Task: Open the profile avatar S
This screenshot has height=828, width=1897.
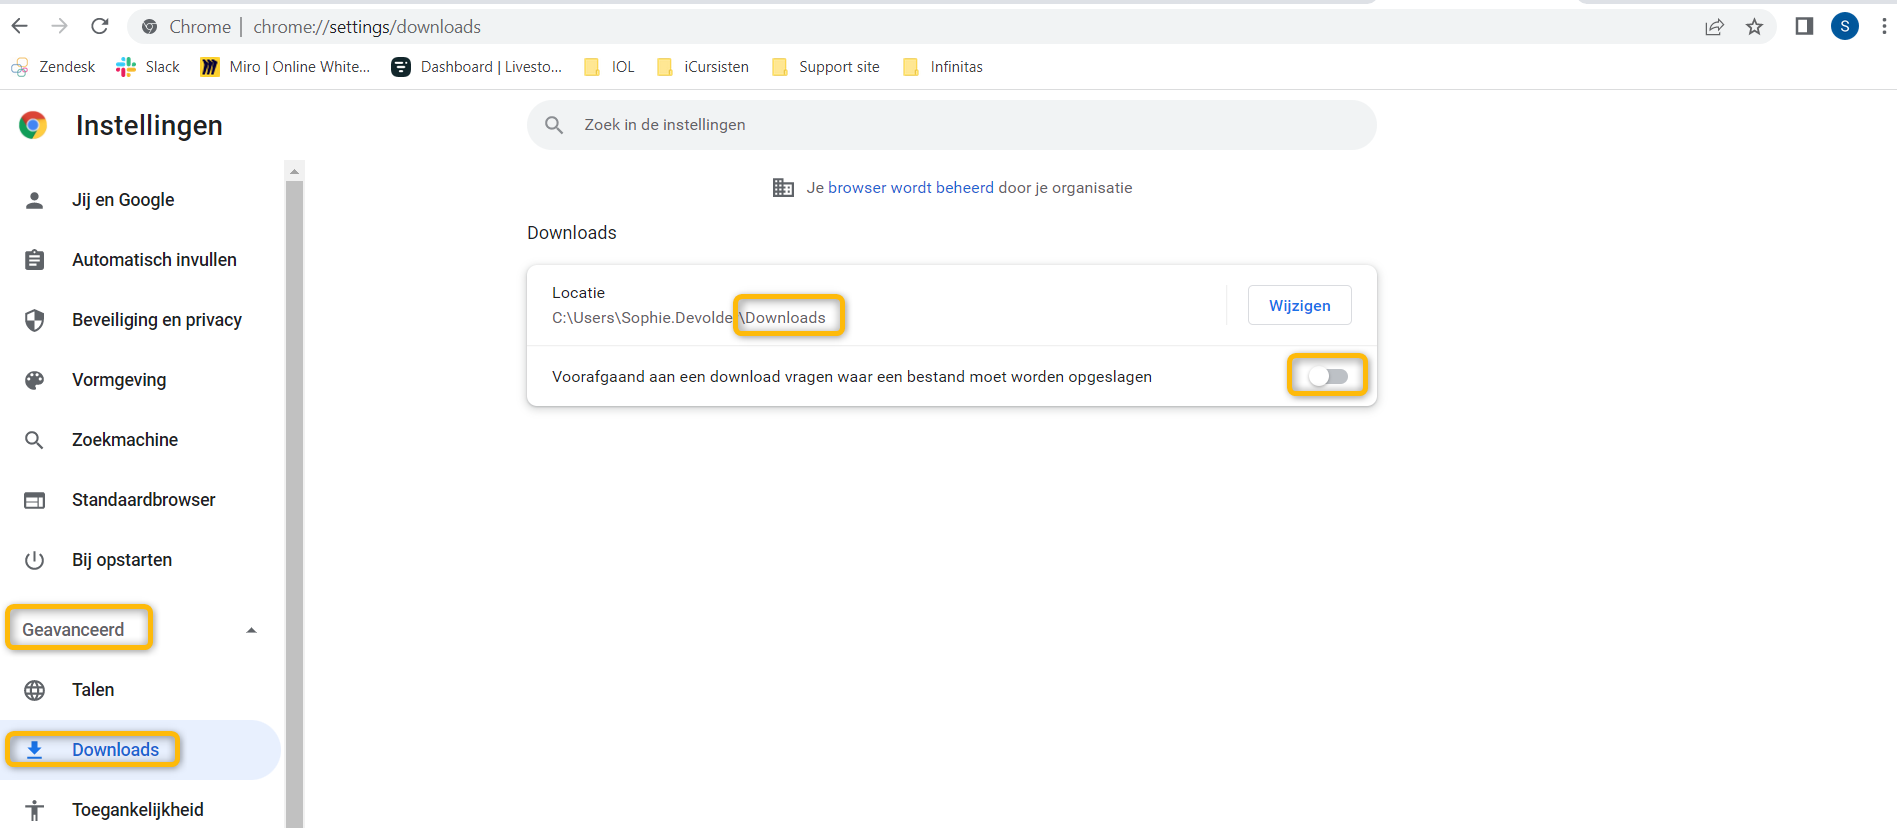Action: pyautogui.click(x=1845, y=26)
